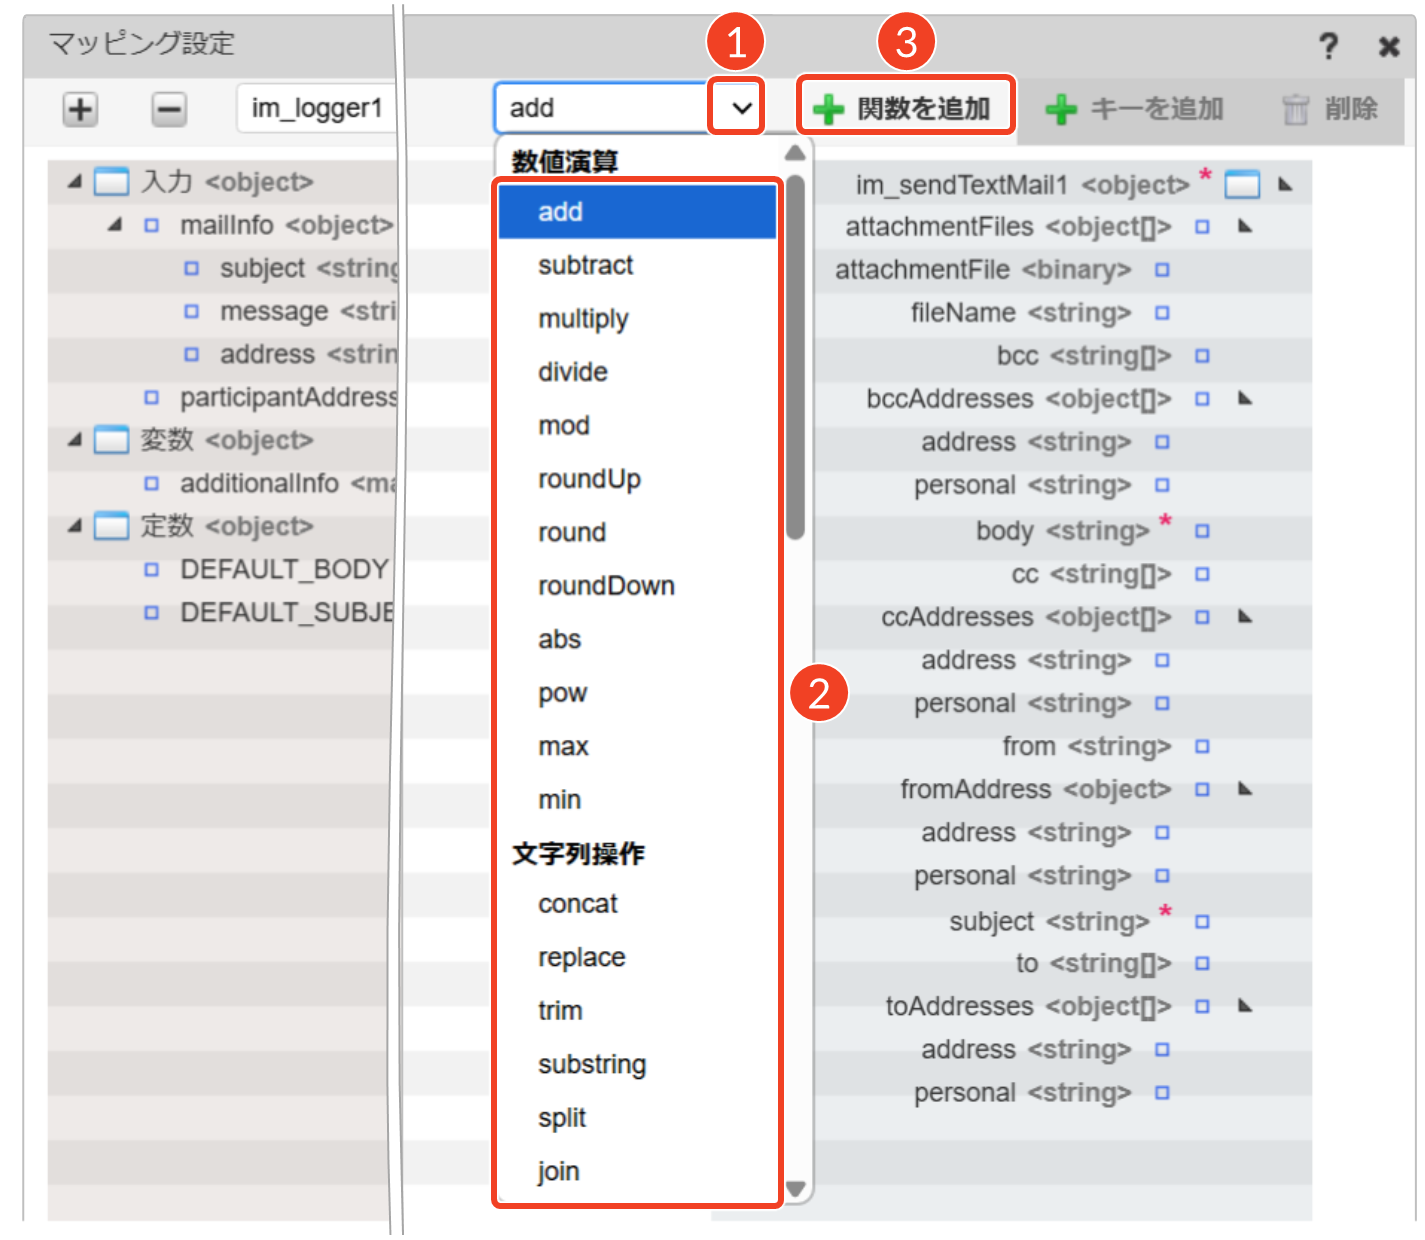Screen dimensions: 1425x1240
Task: Click the minus collapse-all icon
Action: pos(169,109)
